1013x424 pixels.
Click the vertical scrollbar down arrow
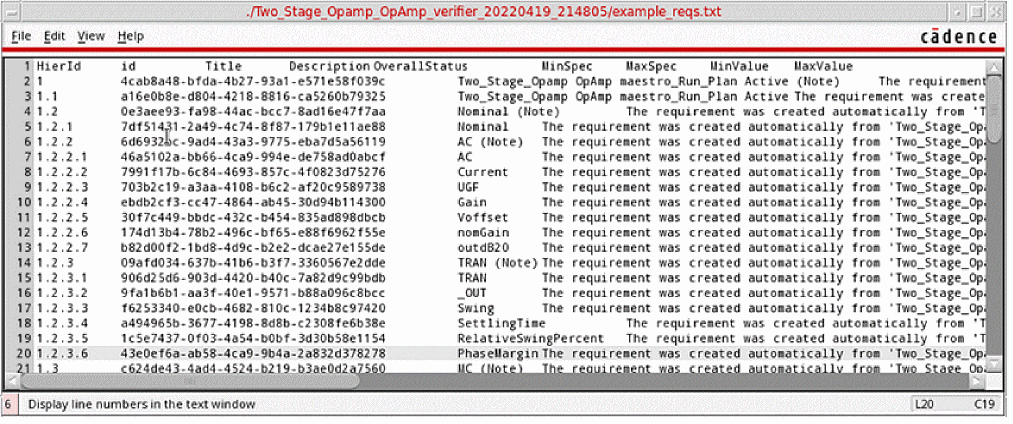pyautogui.click(x=994, y=366)
